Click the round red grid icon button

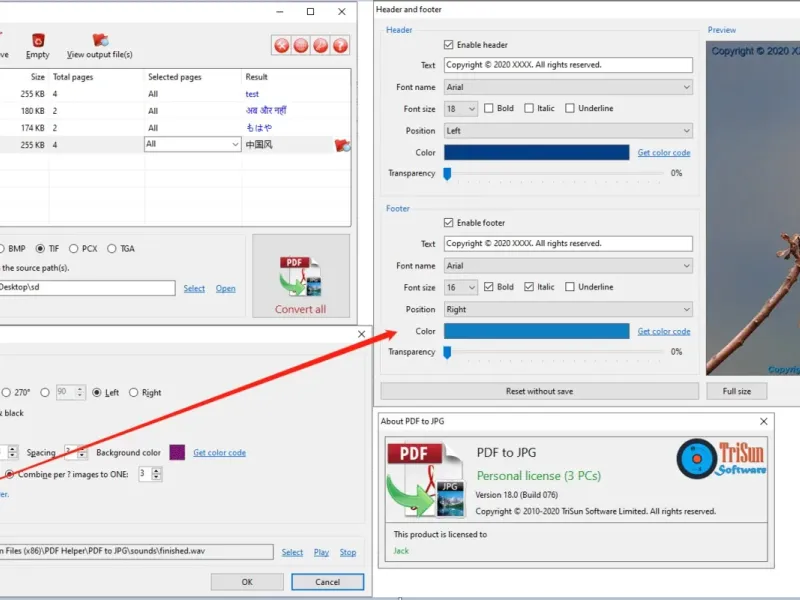pyautogui.click(x=301, y=45)
